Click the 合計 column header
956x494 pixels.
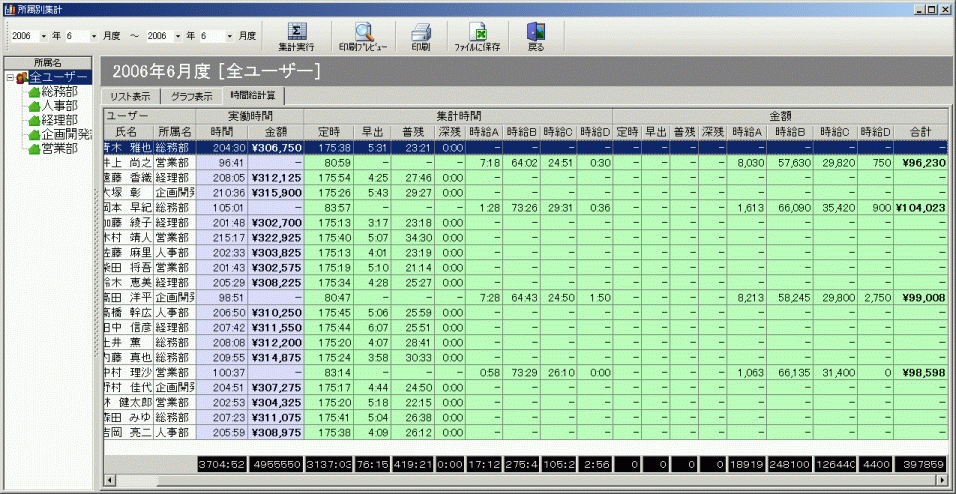(x=921, y=131)
